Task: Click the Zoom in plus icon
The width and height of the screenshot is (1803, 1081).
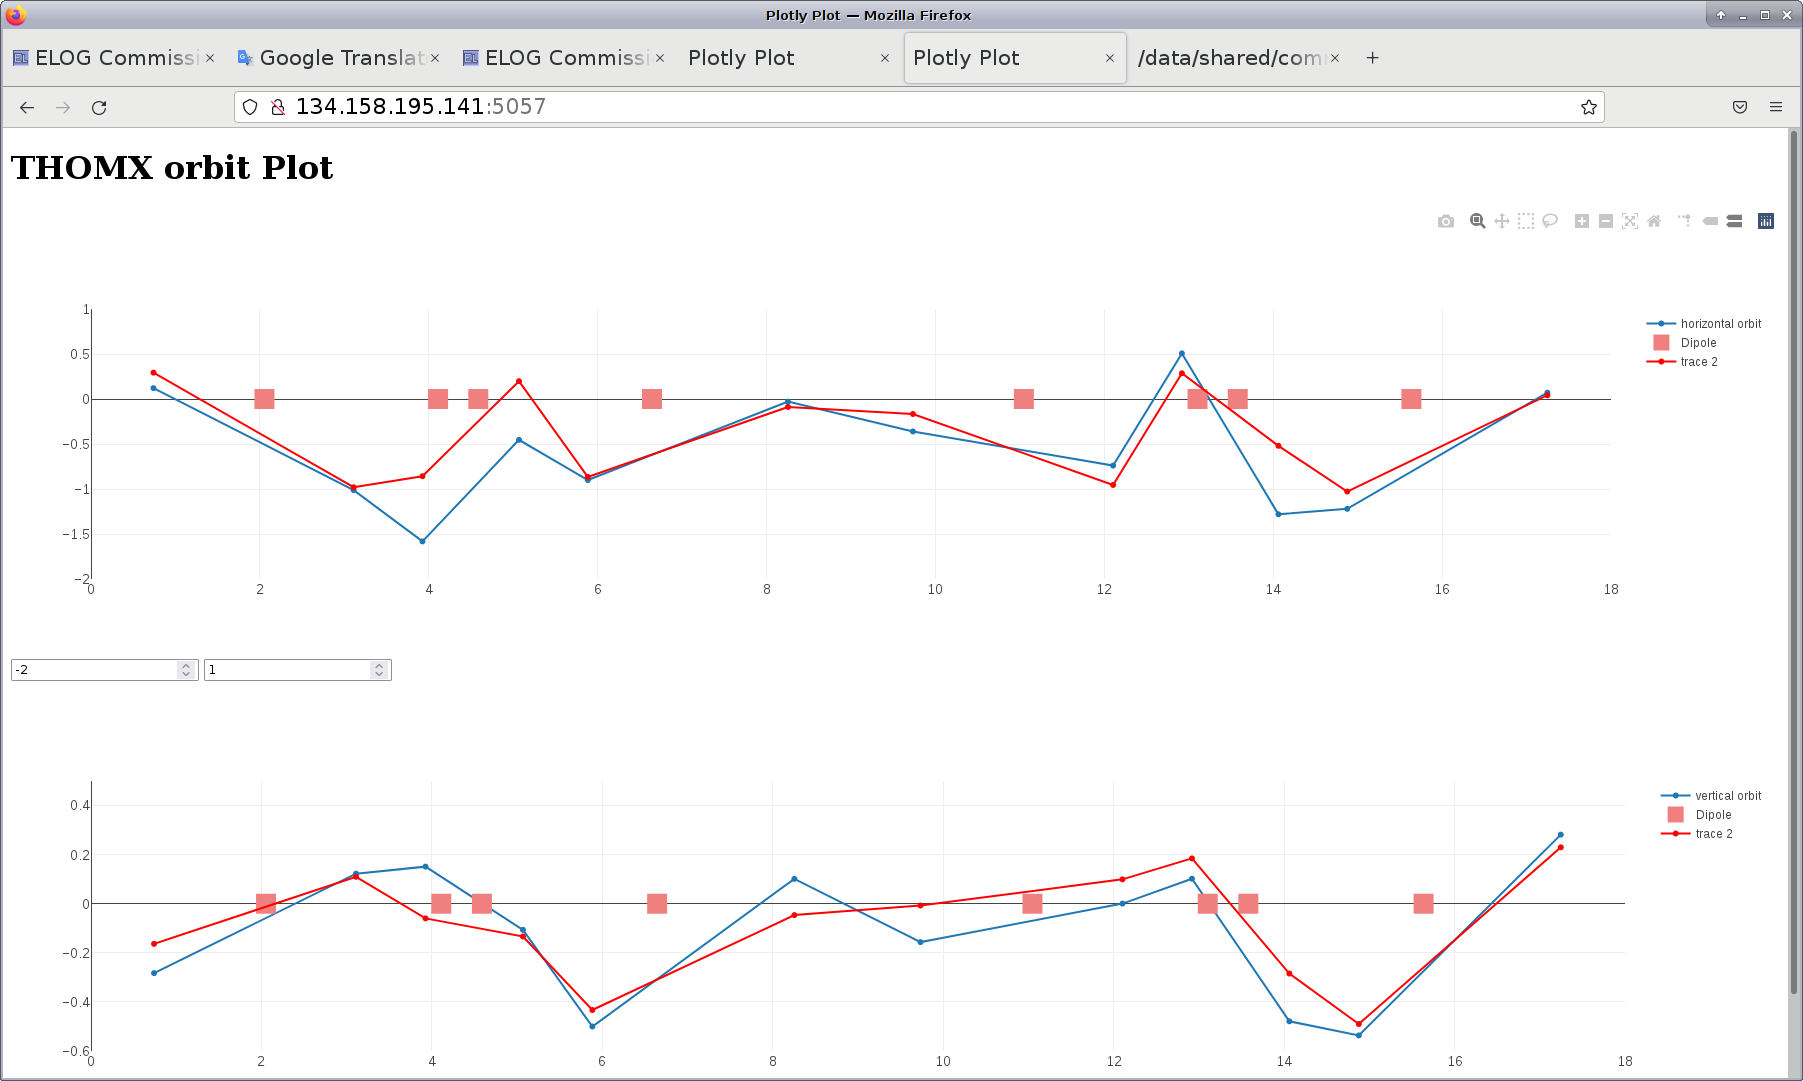Action: [1582, 221]
